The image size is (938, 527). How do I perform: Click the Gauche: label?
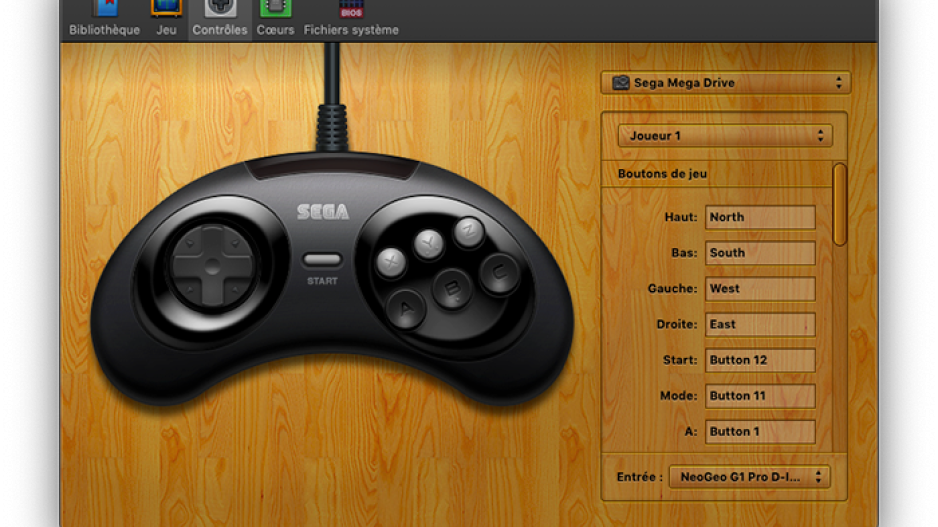(672, 288)
